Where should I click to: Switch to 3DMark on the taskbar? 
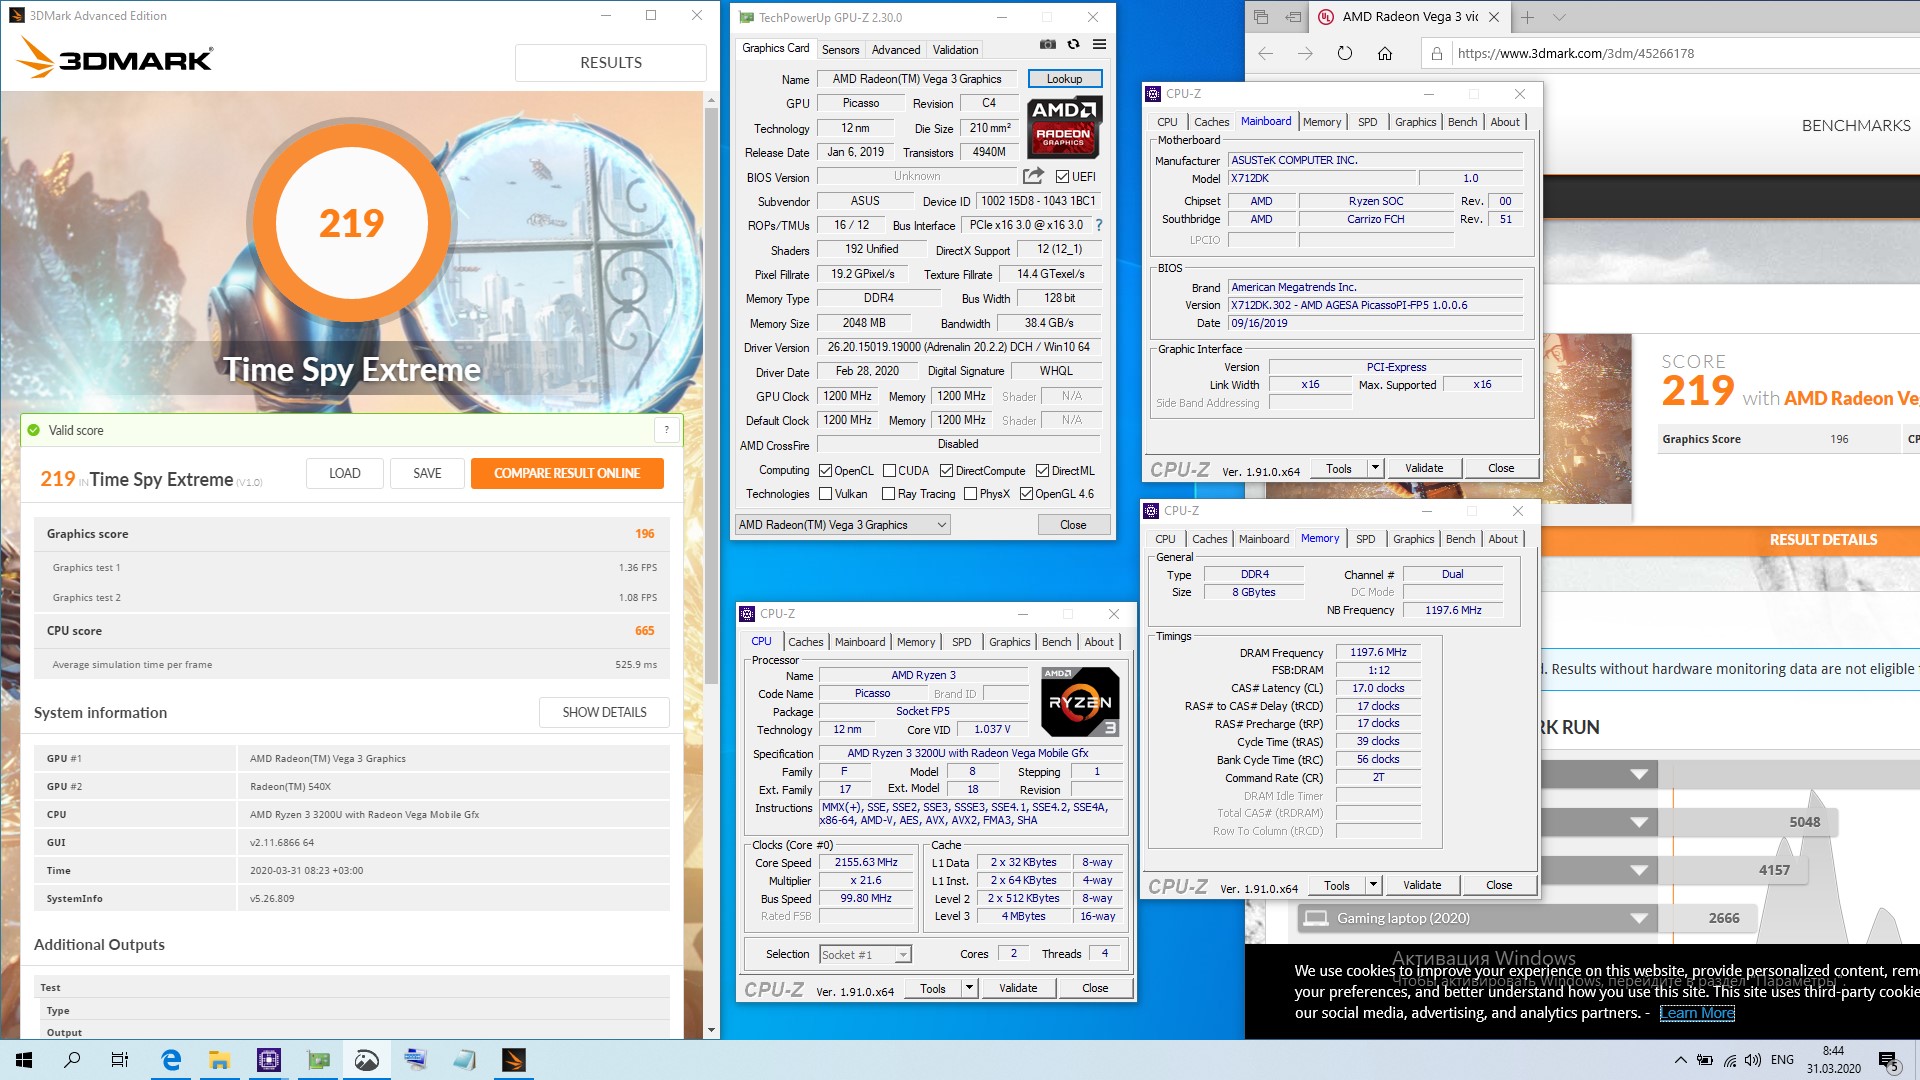click(x=514, y=1060)
